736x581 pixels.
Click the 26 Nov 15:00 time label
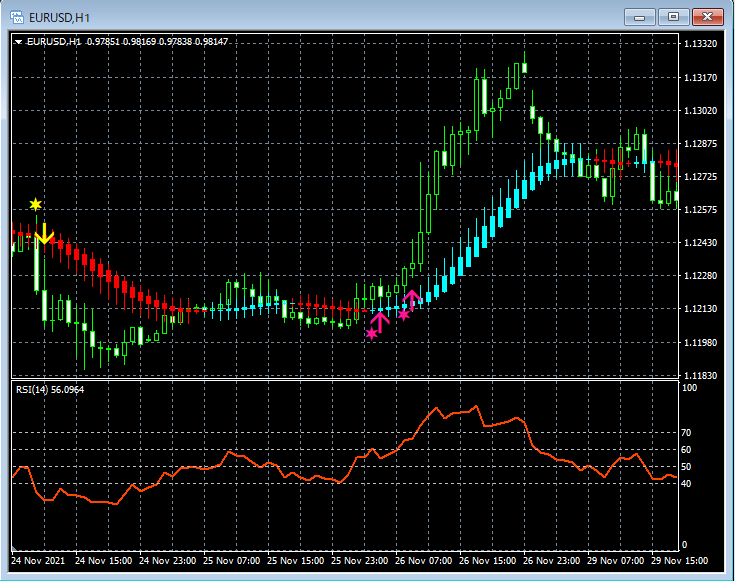tap(487, 560)
